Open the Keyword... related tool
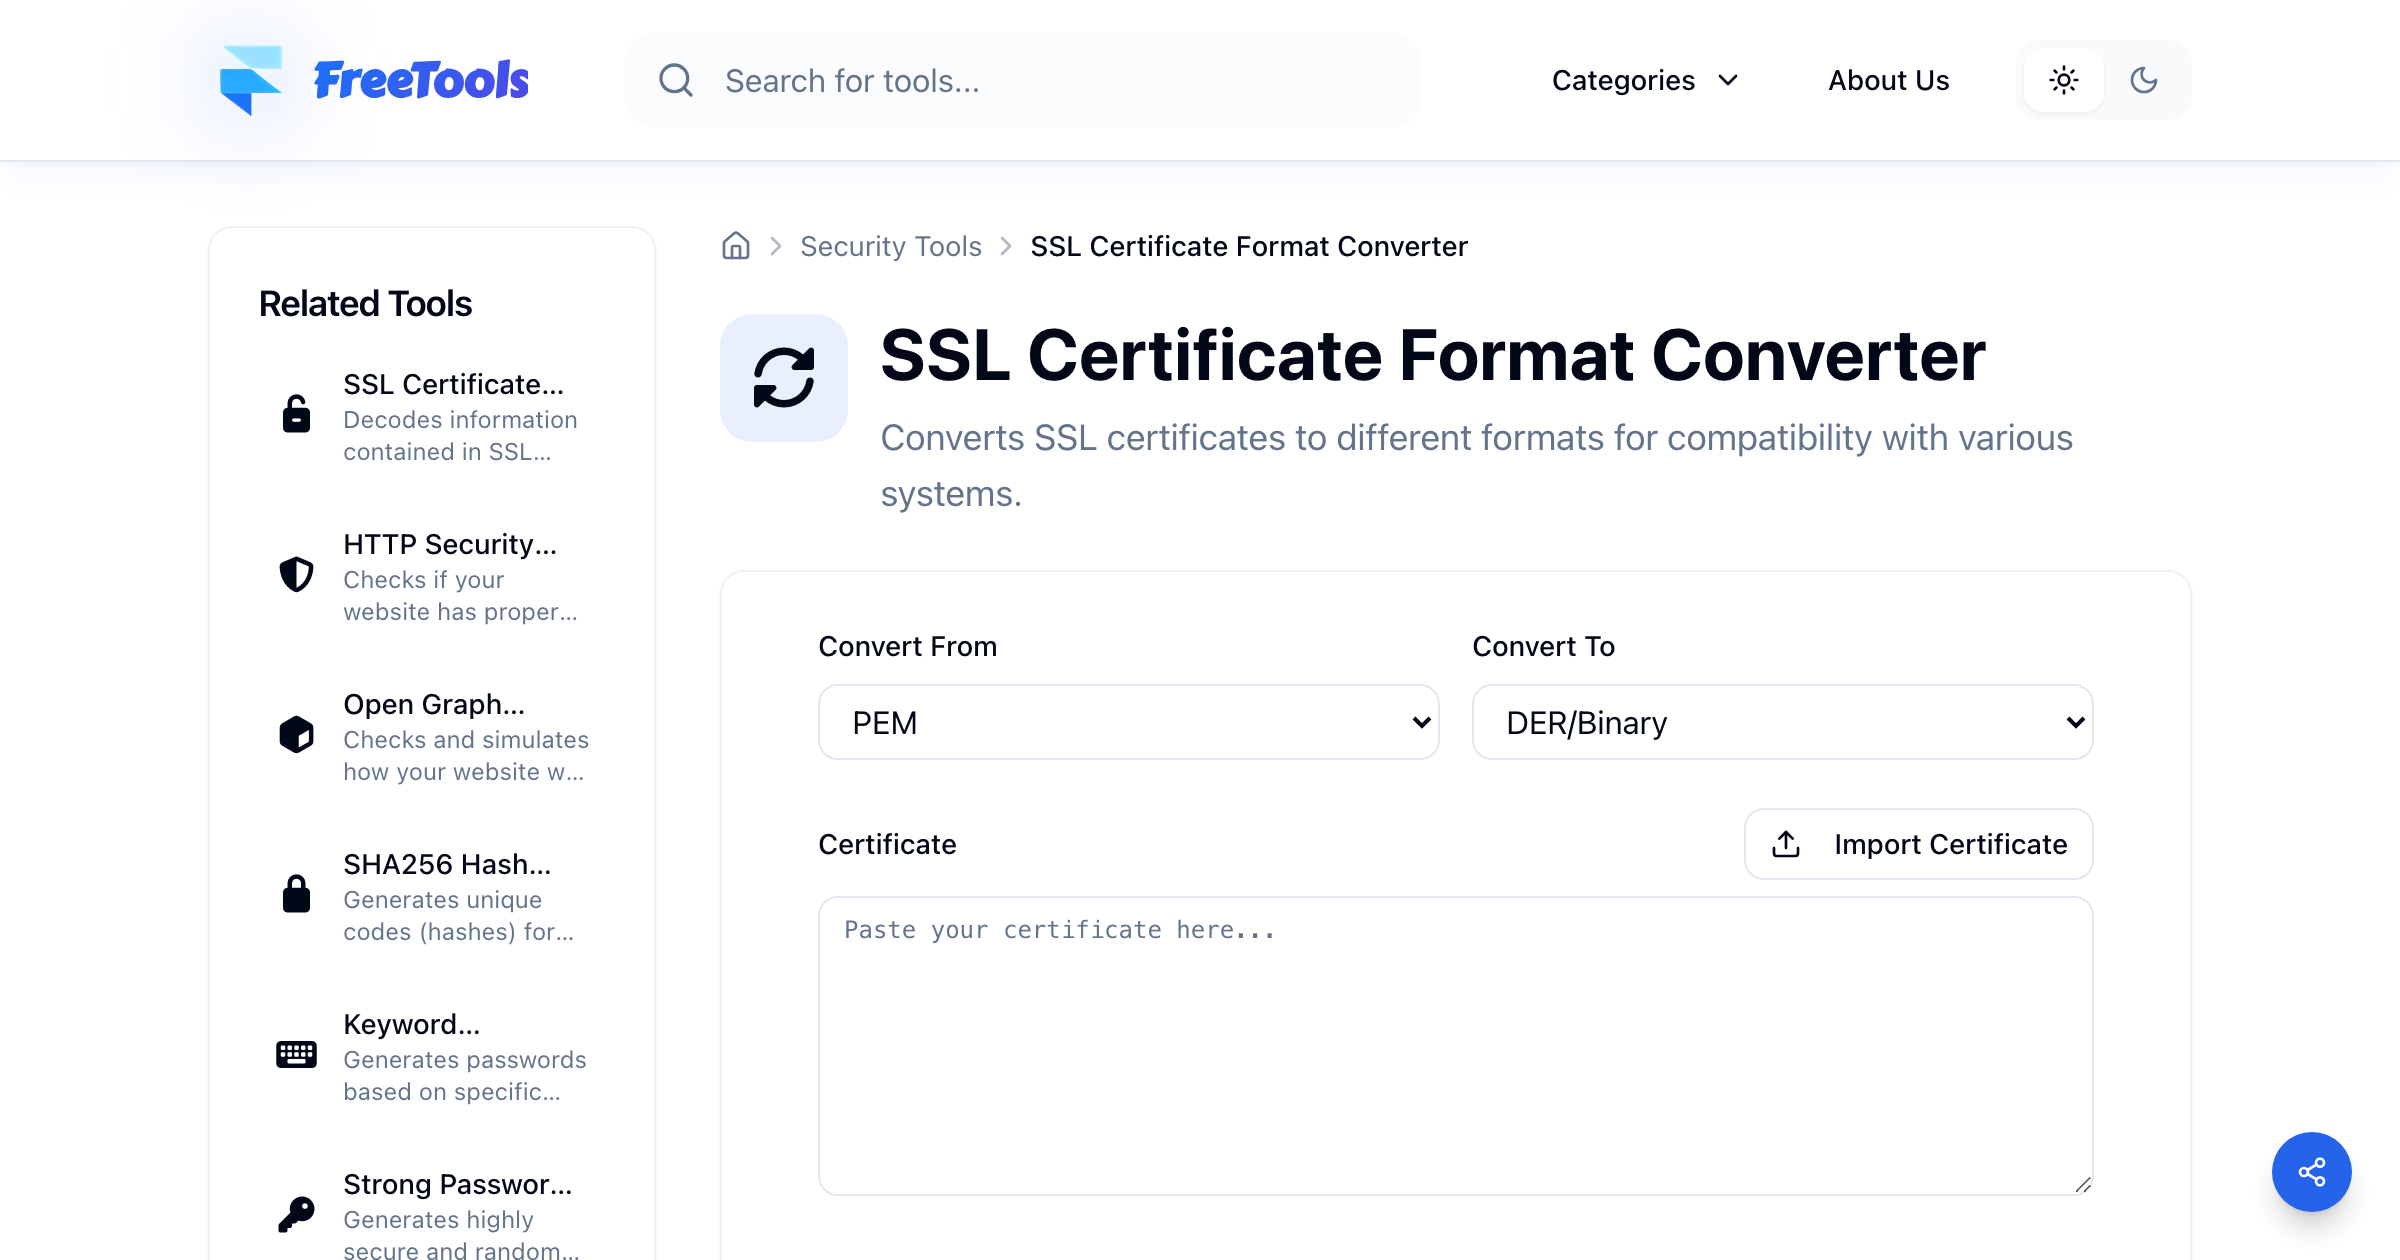 (x=432, y=1057)
